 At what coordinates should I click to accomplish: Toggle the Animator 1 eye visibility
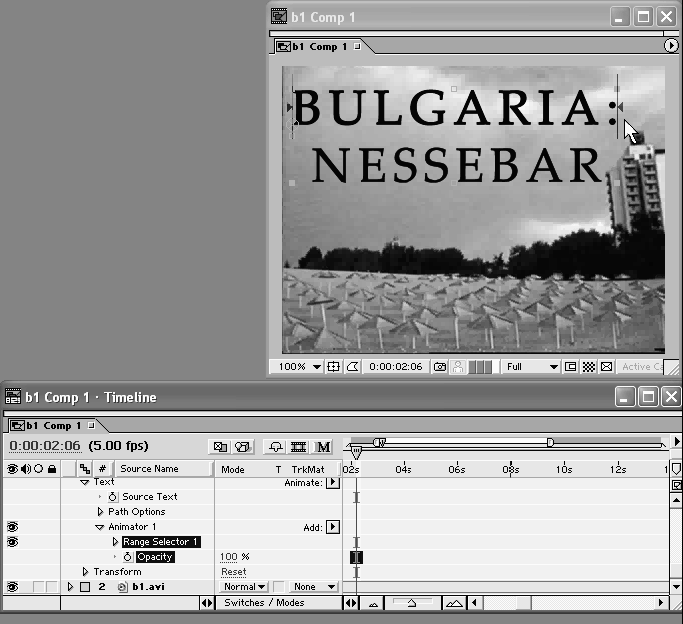click(12, 527)
